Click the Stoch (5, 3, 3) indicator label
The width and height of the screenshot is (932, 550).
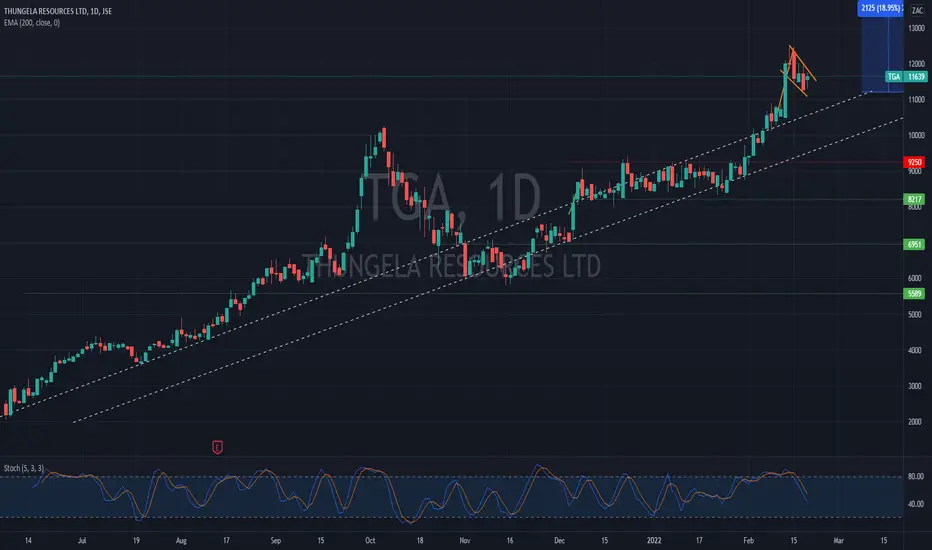[24, 468]
